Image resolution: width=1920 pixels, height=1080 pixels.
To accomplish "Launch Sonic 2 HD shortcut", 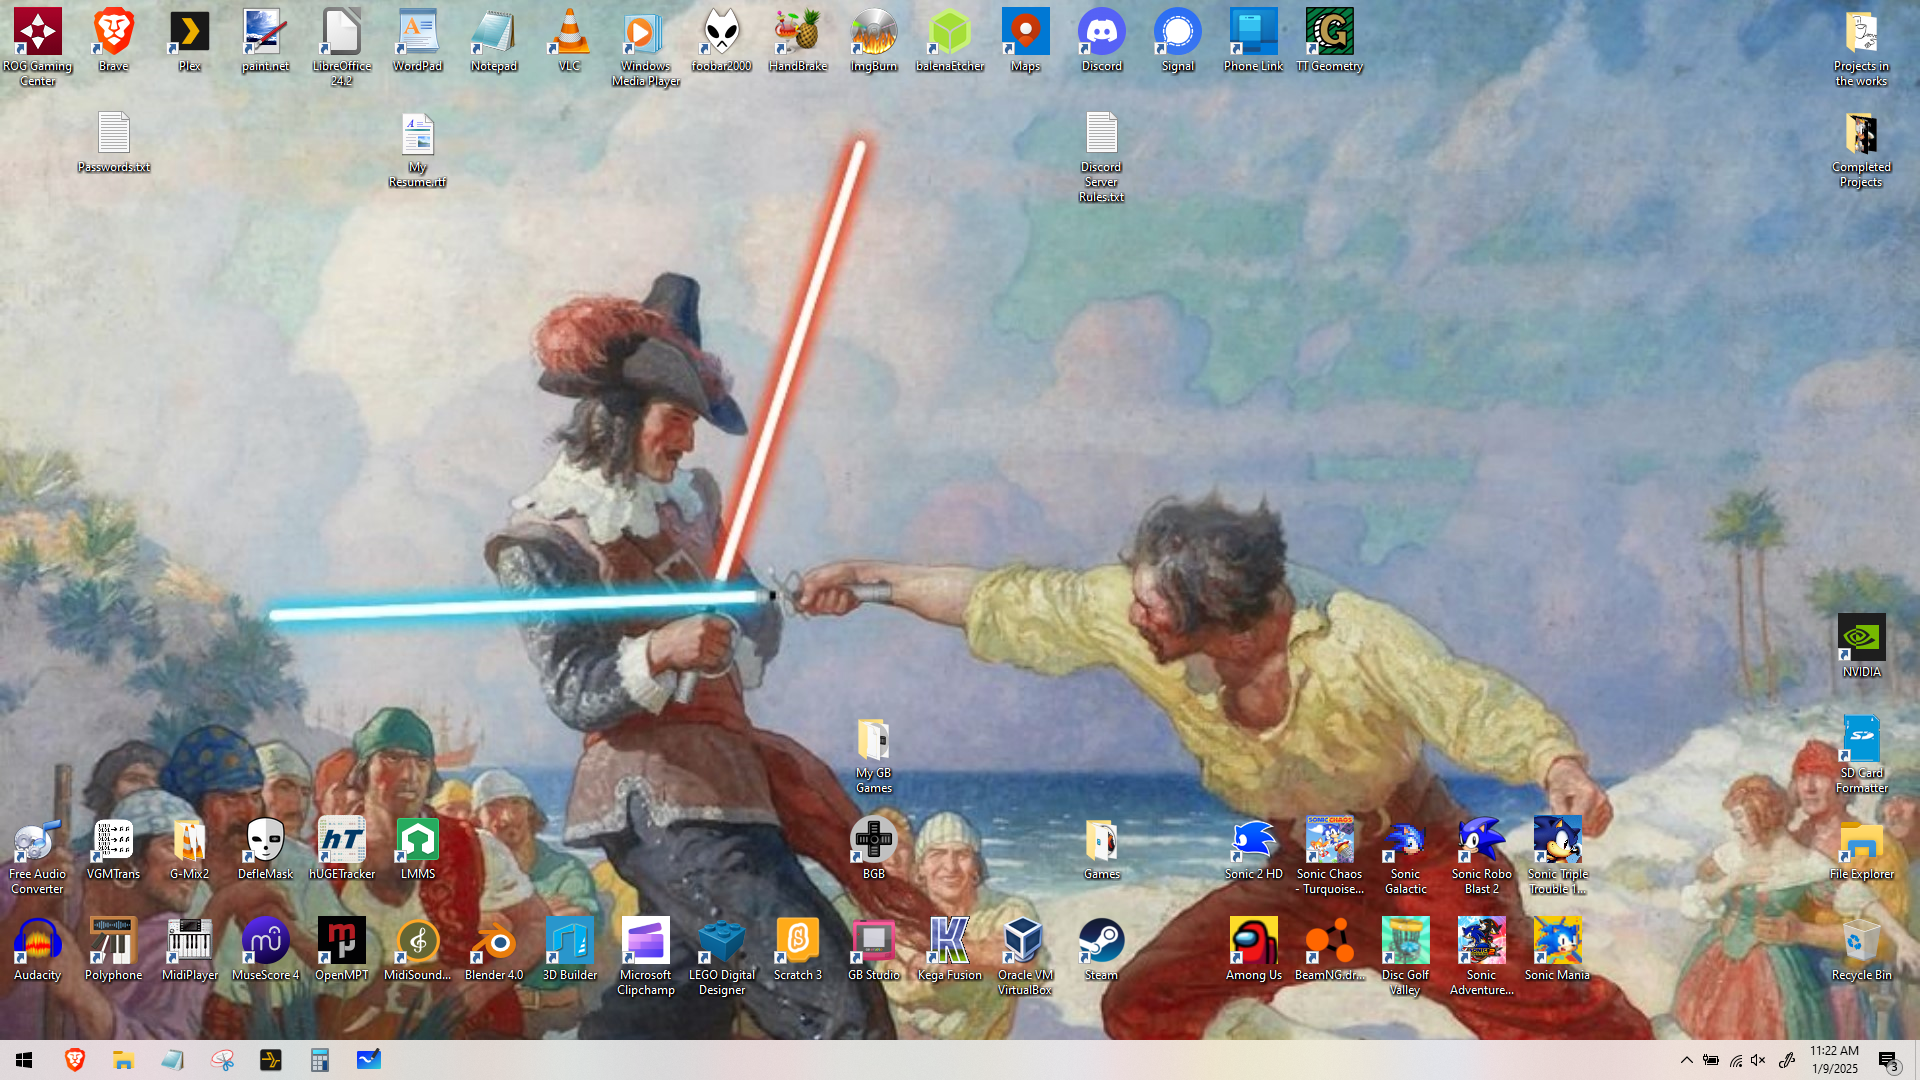I will click(x=1253, y=848).
